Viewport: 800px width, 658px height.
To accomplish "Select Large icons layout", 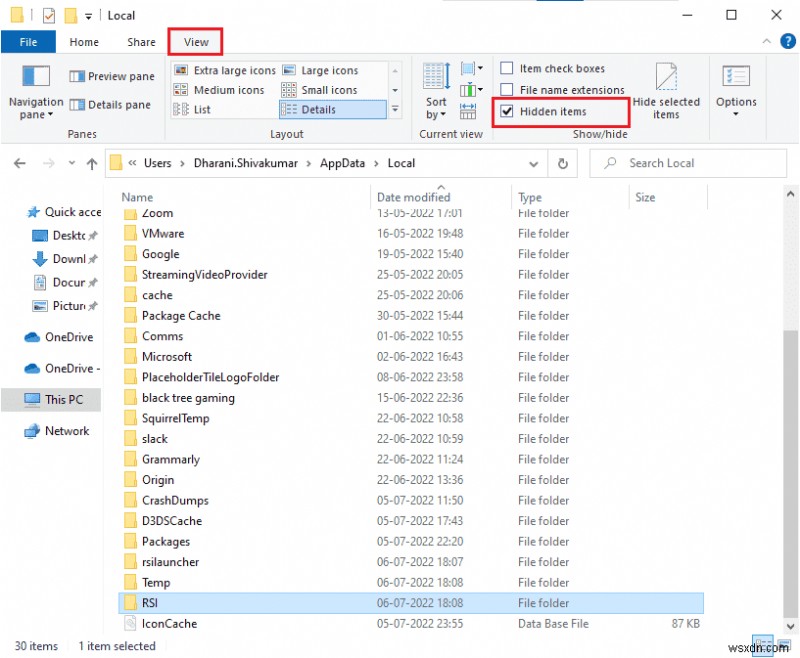I will [x=320, y=70].
